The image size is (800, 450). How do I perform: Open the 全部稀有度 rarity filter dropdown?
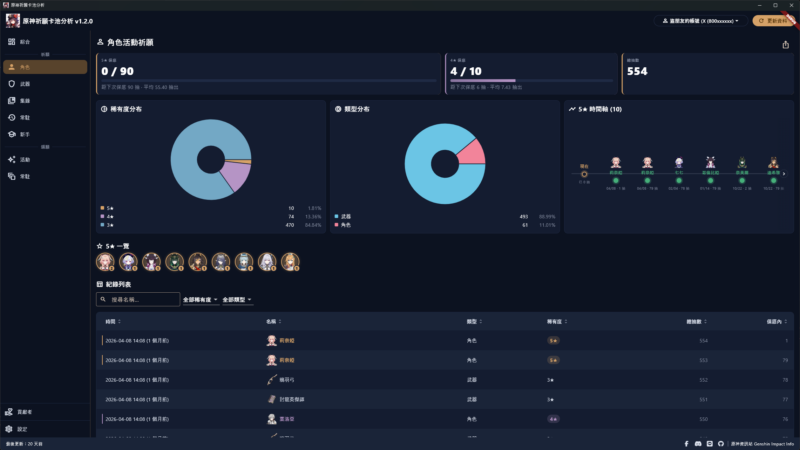coord(201,299)
